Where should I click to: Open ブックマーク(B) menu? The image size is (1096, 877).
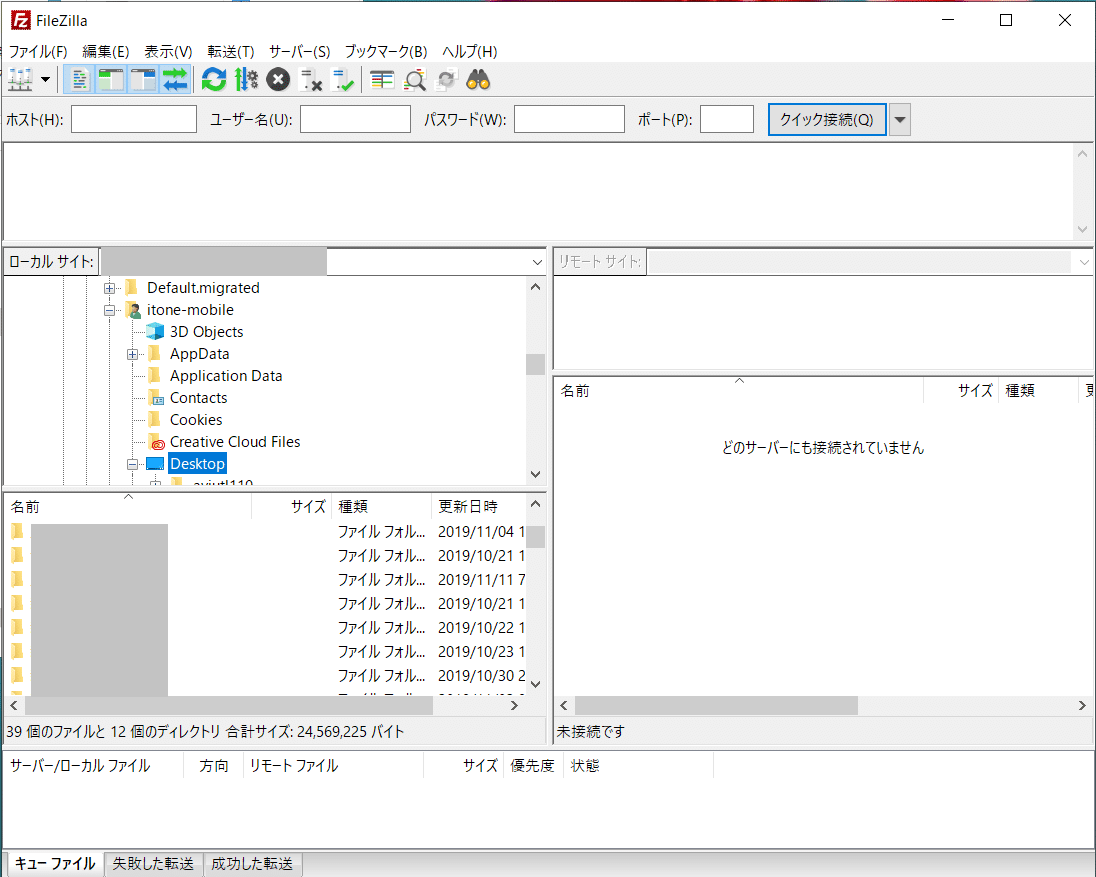386,52
